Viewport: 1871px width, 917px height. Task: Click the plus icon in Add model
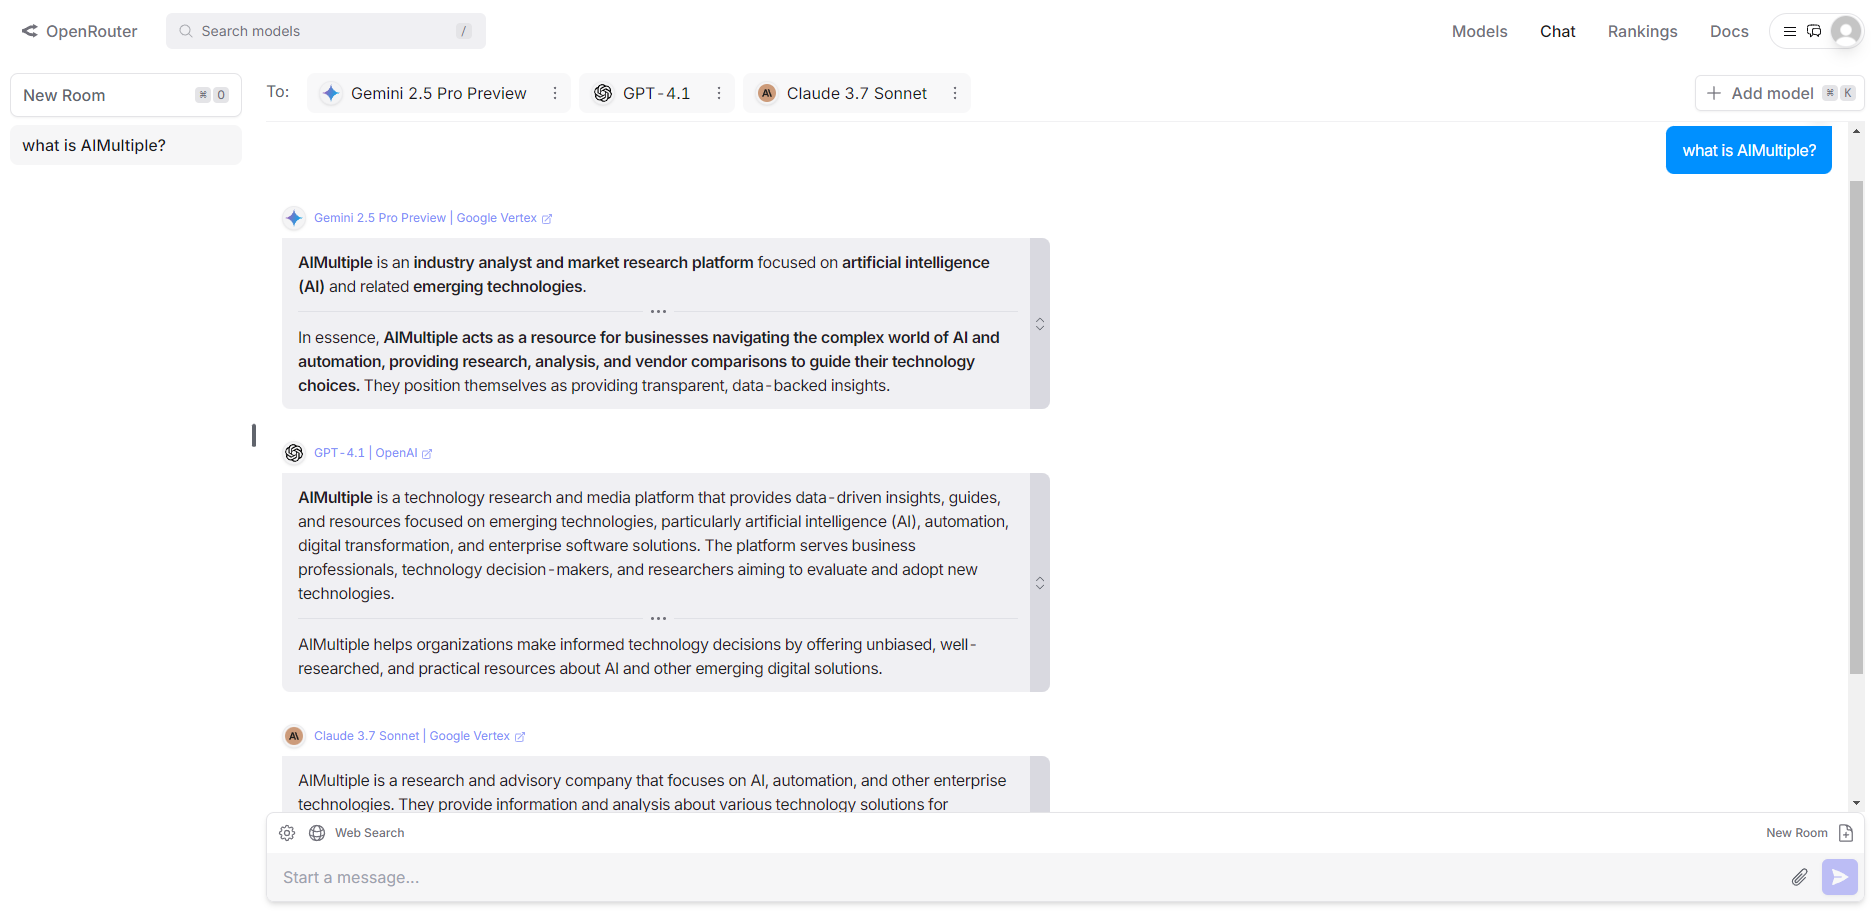coord(1713,93)
